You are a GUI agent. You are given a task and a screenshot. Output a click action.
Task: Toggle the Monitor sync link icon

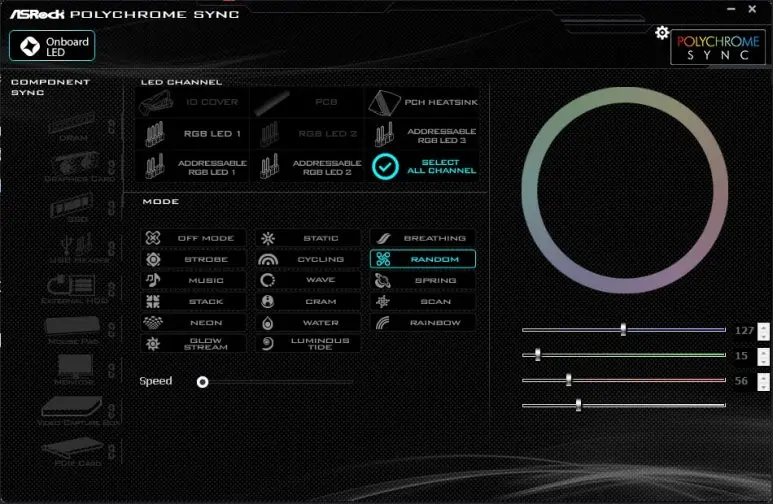click(x=112, y=371)
